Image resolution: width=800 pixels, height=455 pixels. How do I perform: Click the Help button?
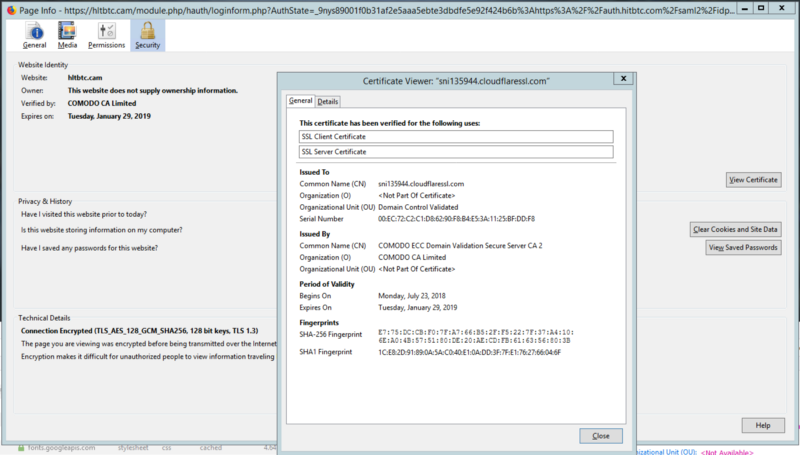pos(763,425)
